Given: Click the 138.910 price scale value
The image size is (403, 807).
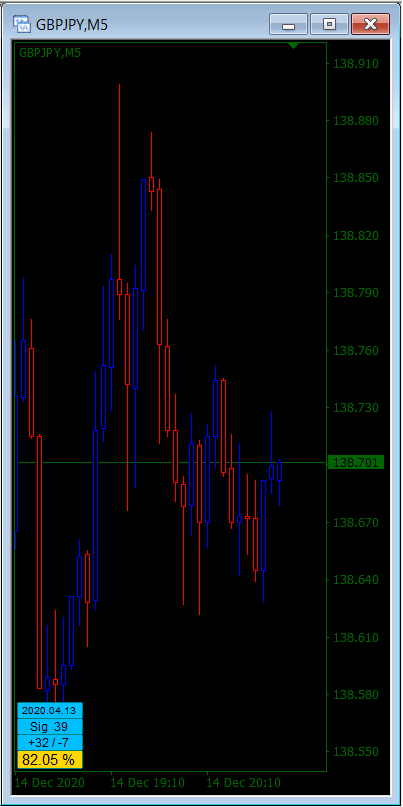Looking at the screenshot, I should click(x=356, y=64).
